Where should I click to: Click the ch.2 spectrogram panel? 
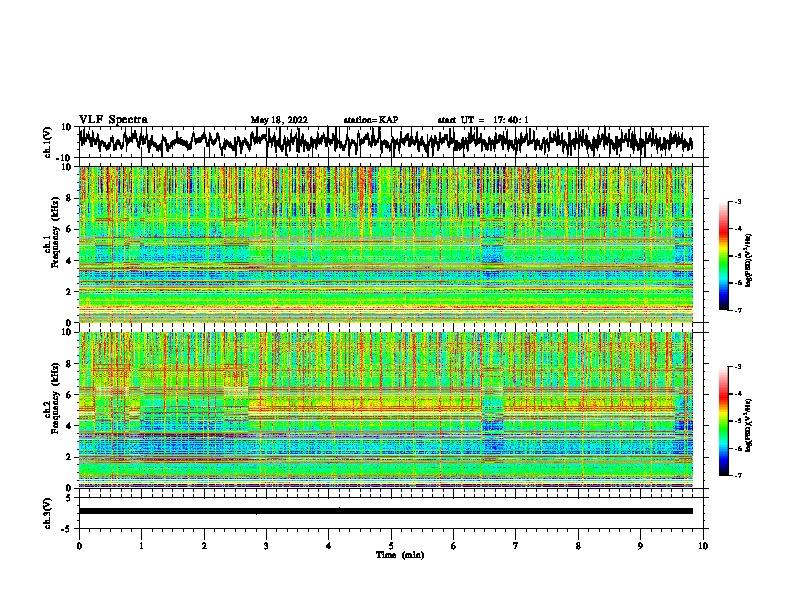(x=385, y=410)
